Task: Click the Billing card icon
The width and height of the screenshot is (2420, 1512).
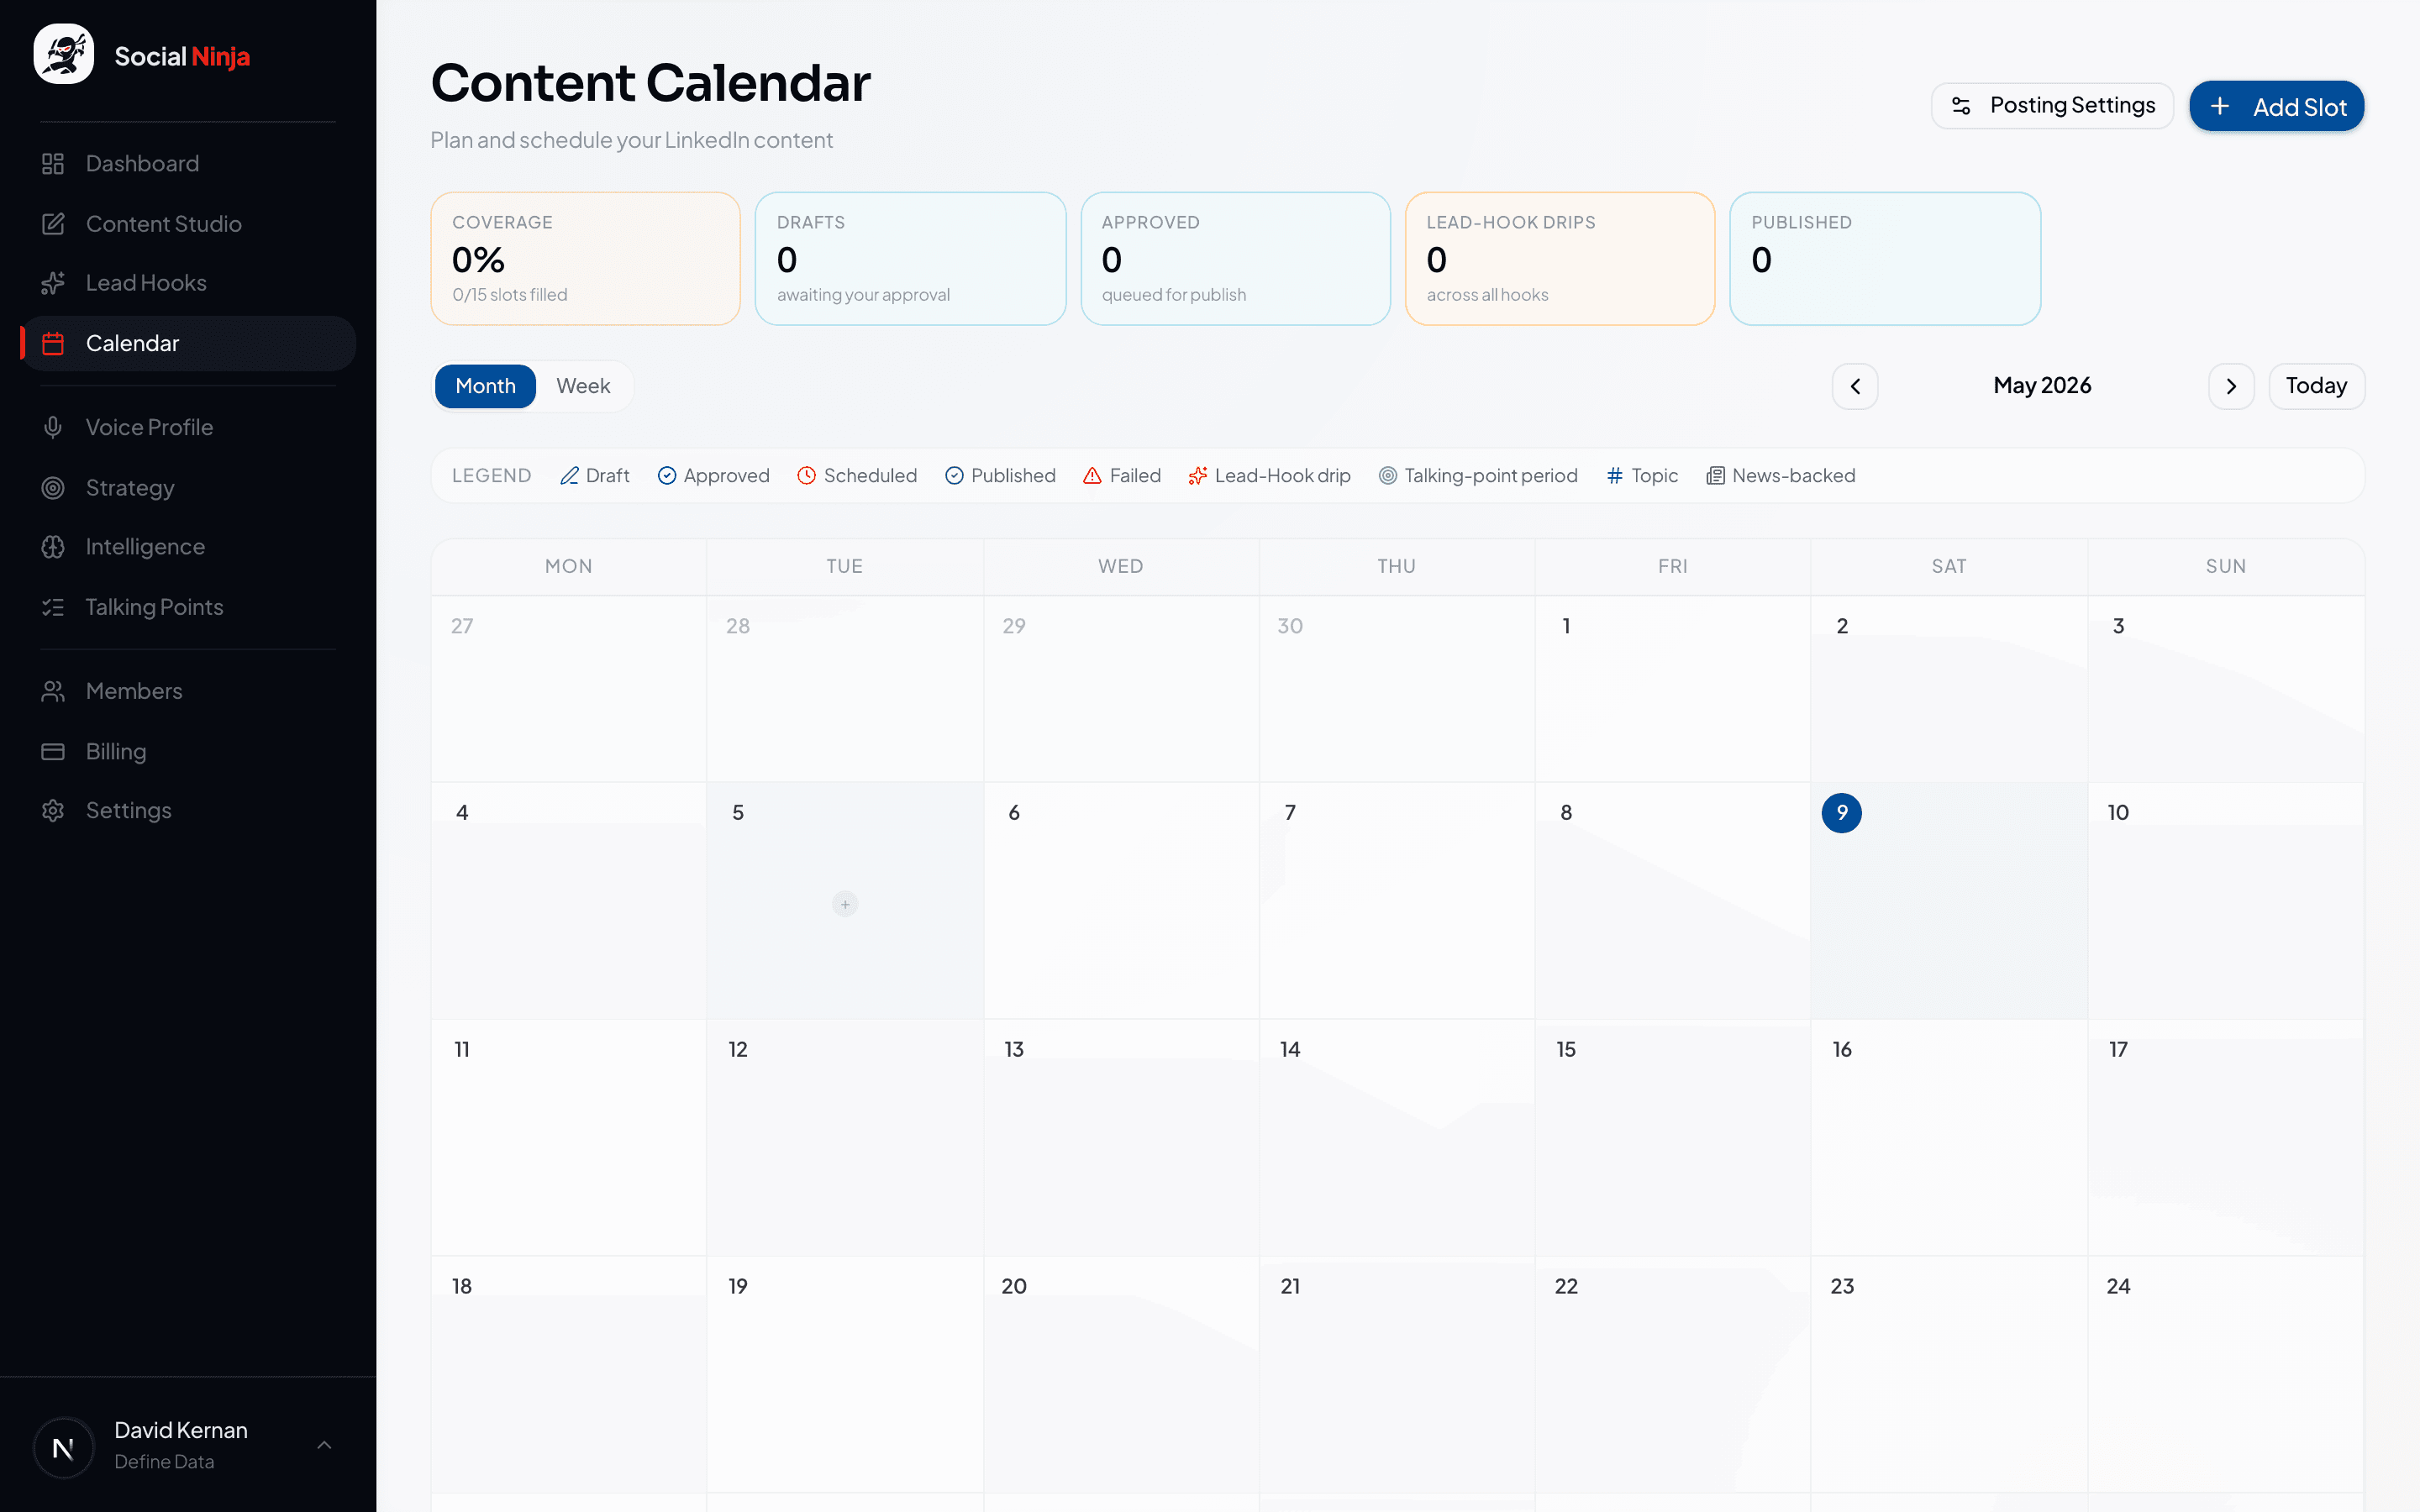Action: (53, 751)
